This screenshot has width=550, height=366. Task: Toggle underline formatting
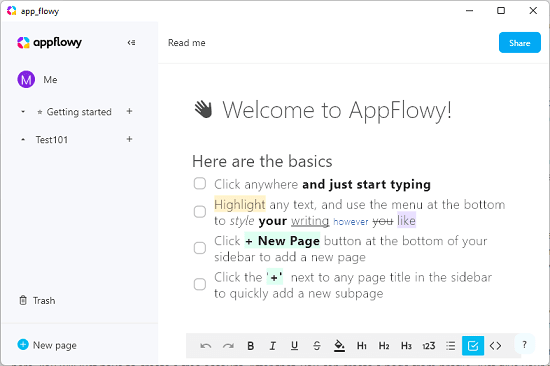(x=295, y=346)
